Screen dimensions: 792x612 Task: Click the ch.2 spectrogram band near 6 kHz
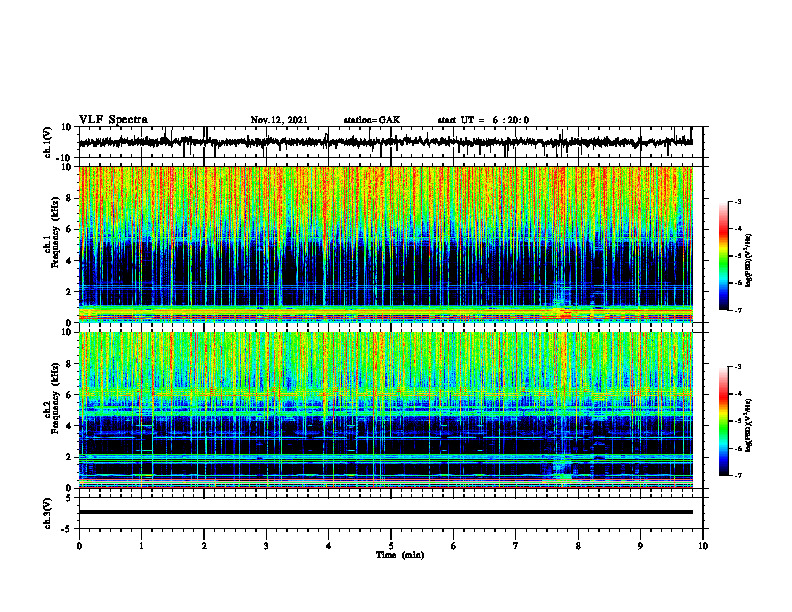pyautogui.click(x=385, y=393)
